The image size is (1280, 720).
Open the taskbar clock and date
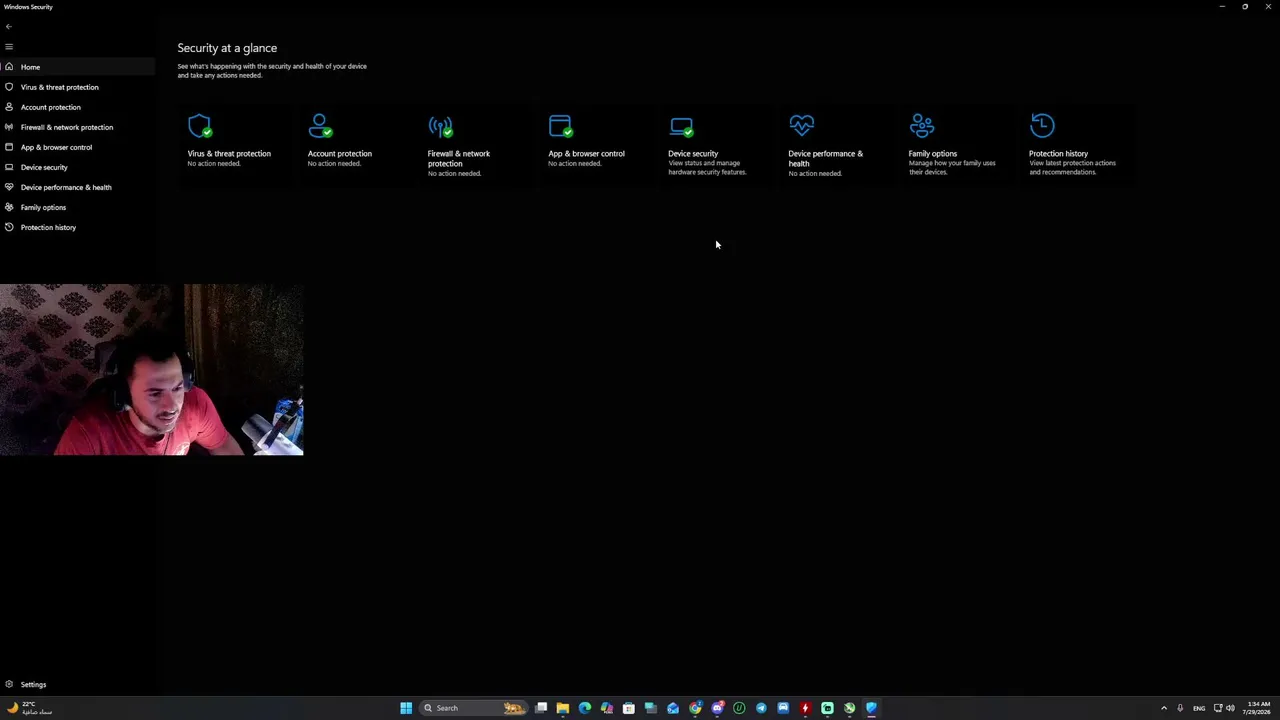click(x=1259, y=708)
